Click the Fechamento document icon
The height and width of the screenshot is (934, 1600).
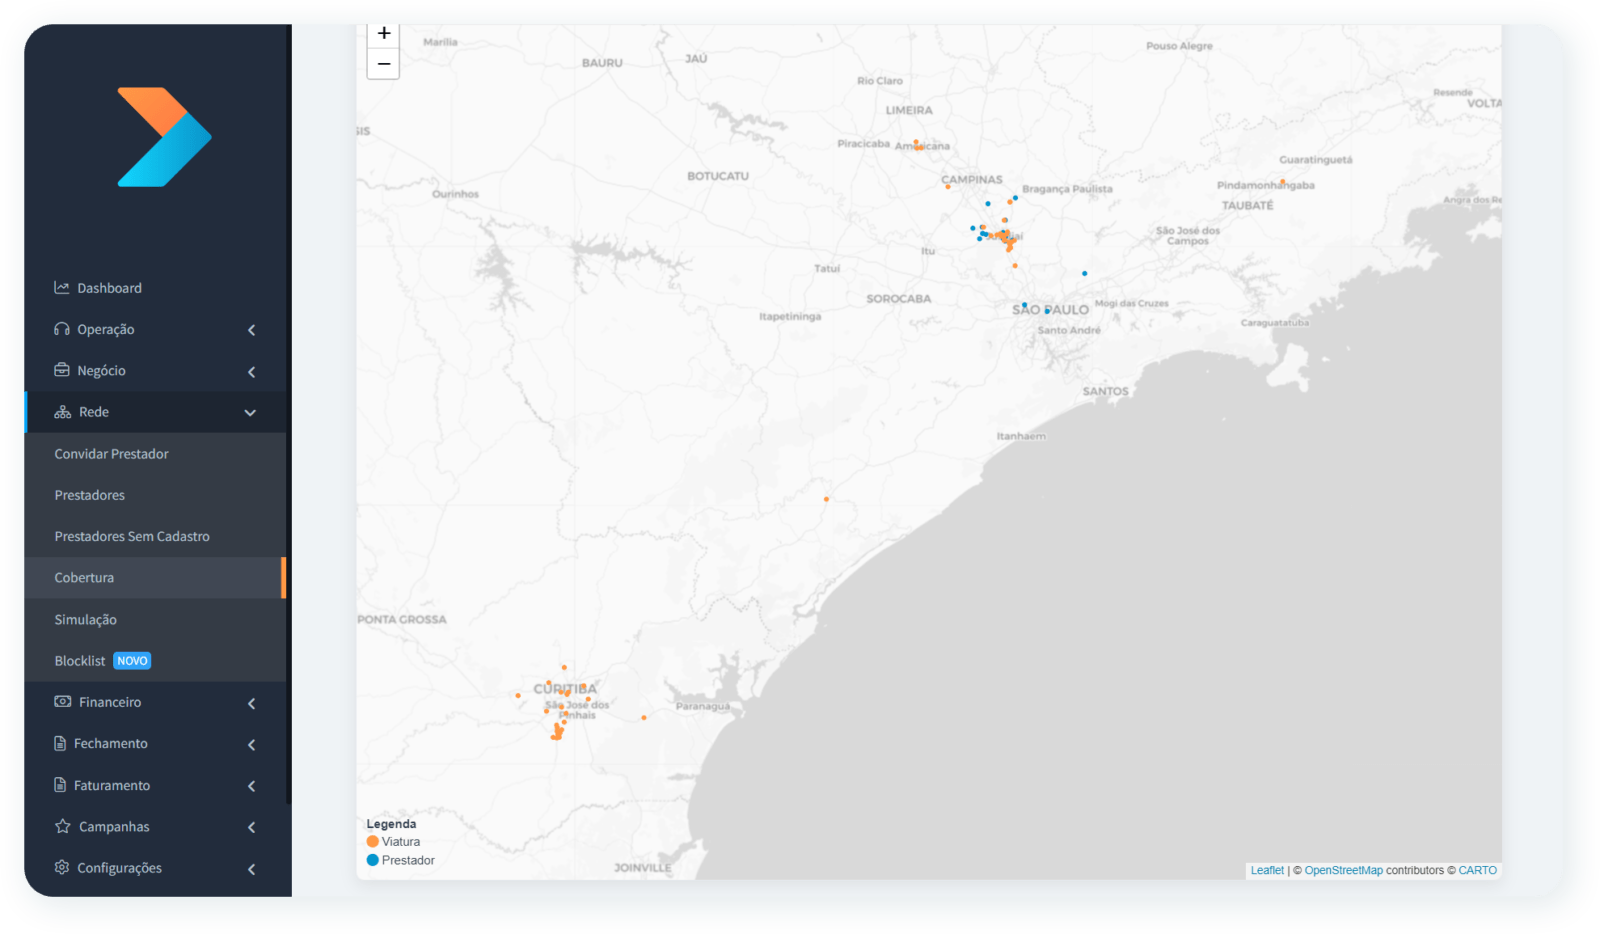(x=60, y=743)
